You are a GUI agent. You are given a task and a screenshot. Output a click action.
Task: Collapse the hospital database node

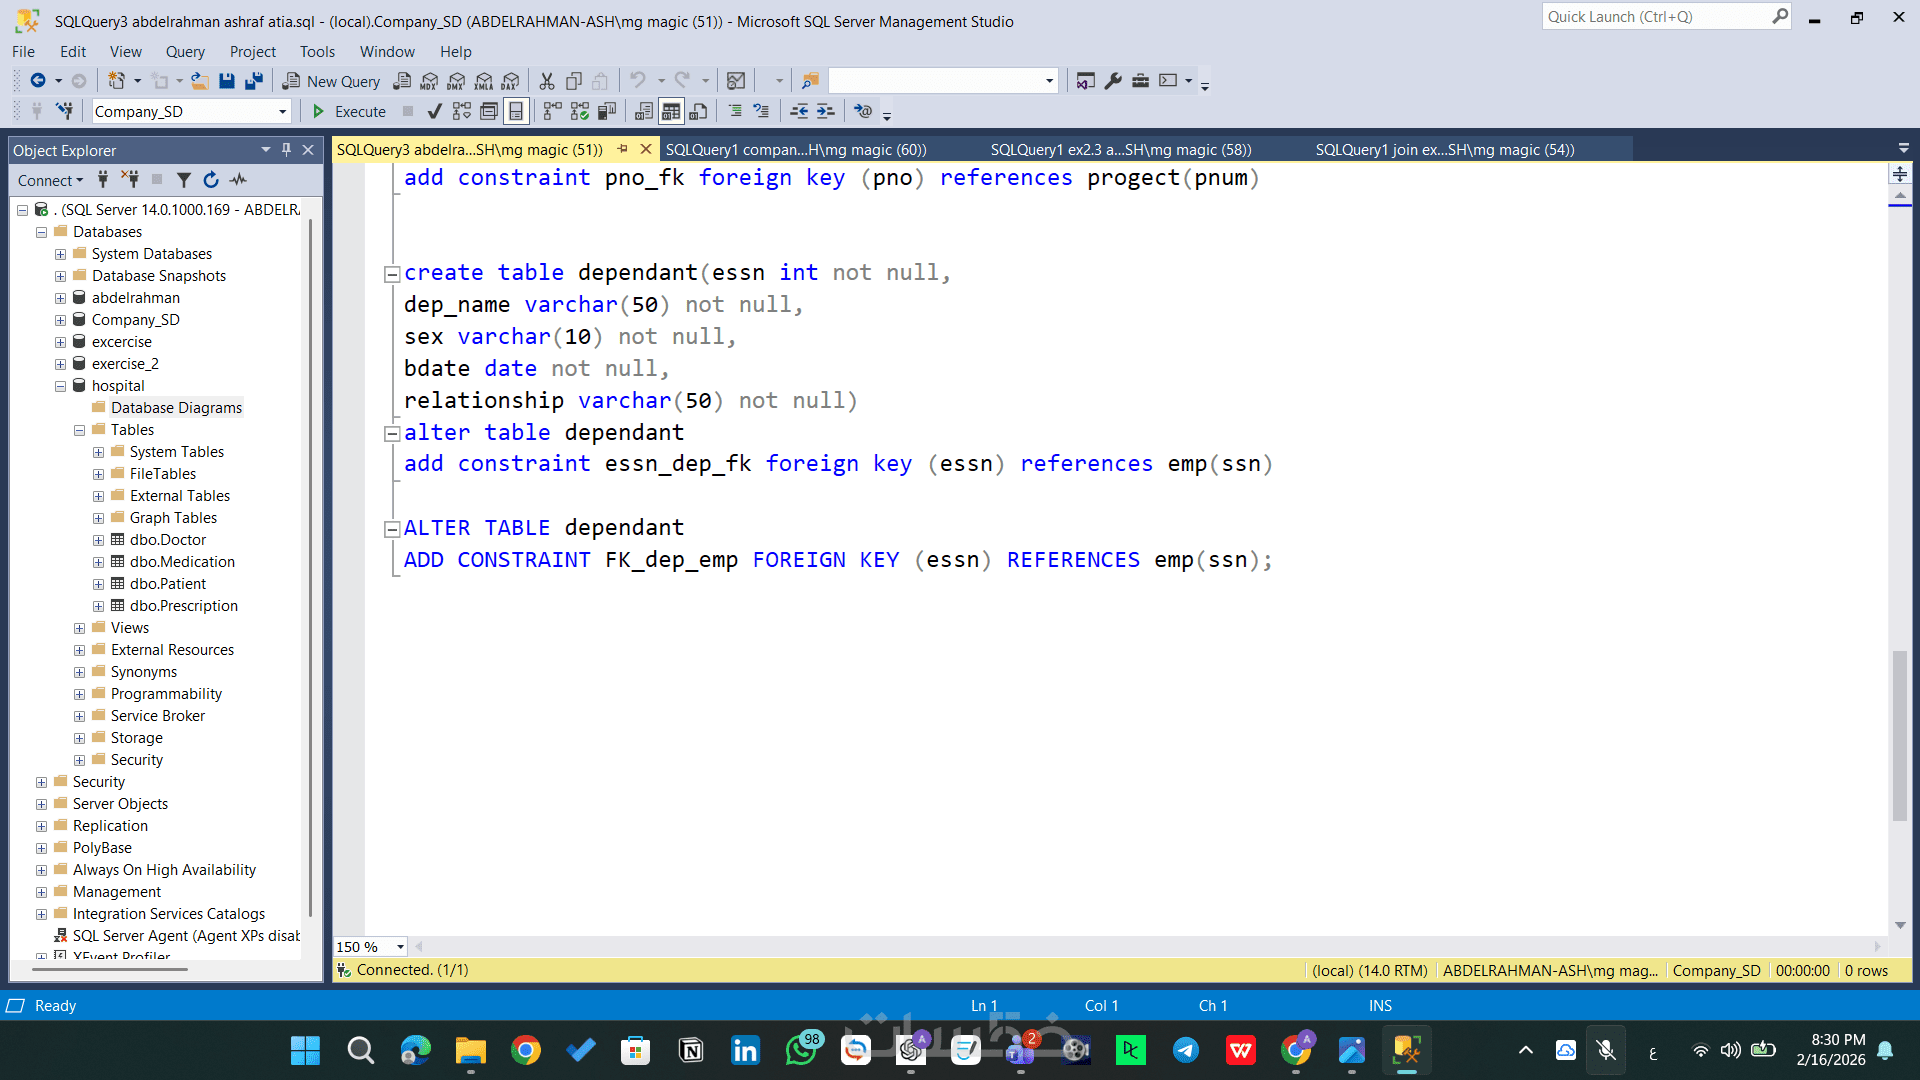click(x=60, y=386)
